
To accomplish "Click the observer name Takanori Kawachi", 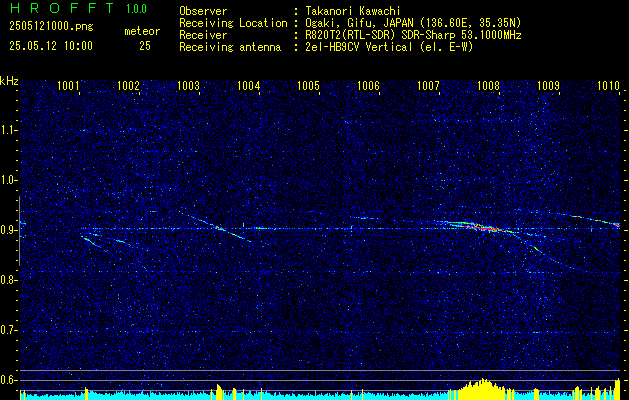I will point(353,11).
